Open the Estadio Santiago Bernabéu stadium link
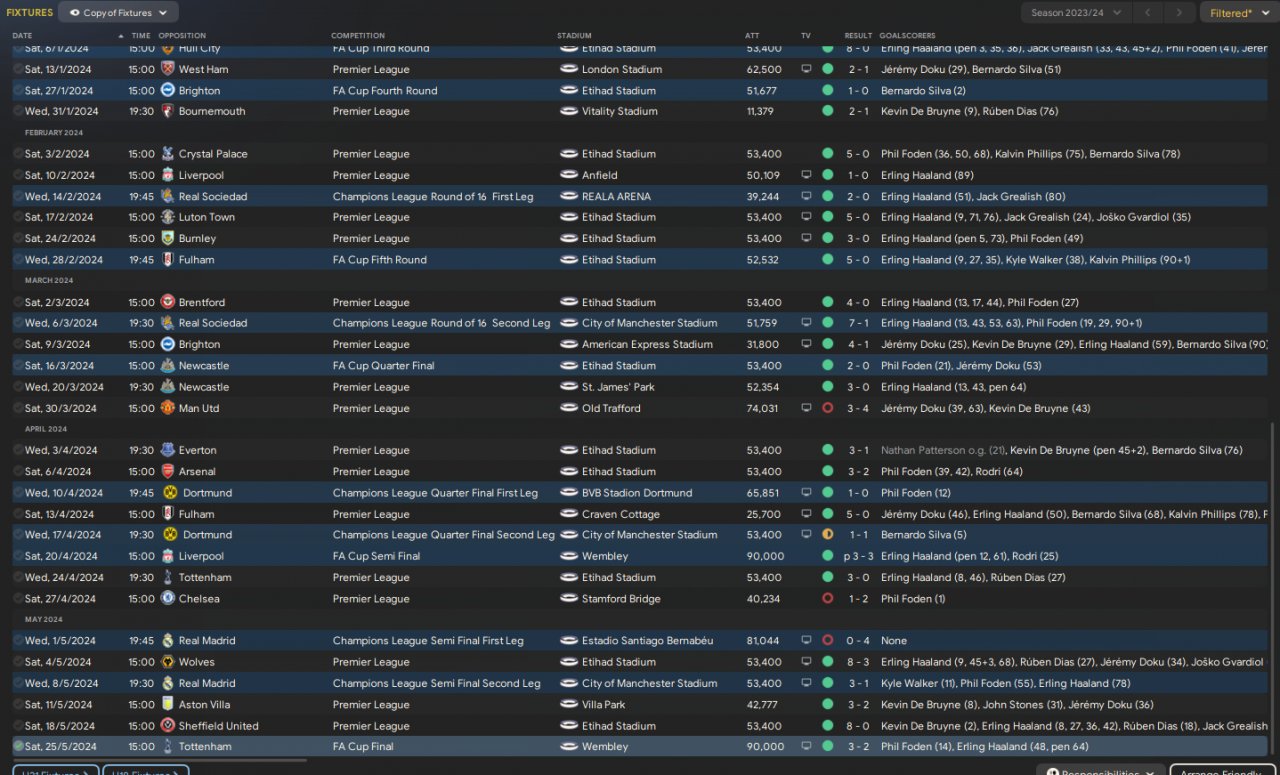 [x=647, y=641]
